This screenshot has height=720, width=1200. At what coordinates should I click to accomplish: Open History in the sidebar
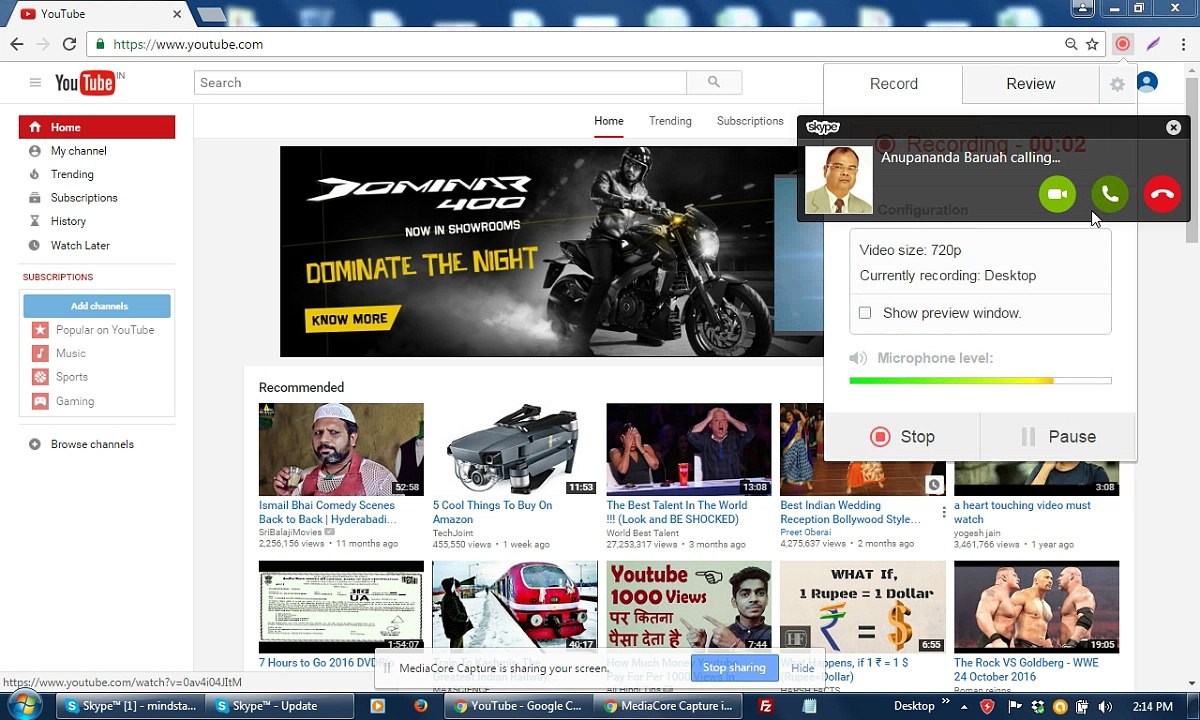(x=68, y=221)
